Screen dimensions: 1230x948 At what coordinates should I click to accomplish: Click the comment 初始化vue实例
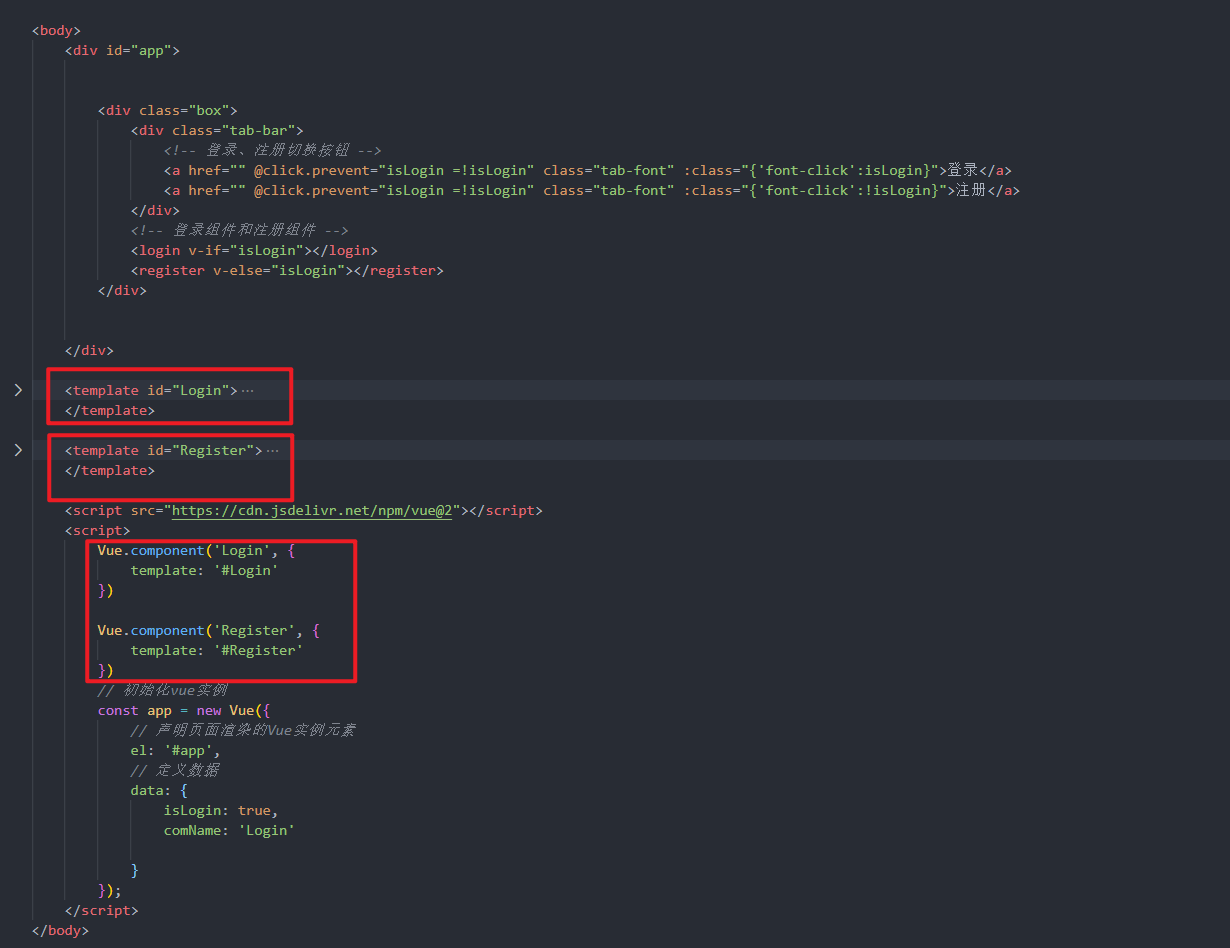point(163,690)
